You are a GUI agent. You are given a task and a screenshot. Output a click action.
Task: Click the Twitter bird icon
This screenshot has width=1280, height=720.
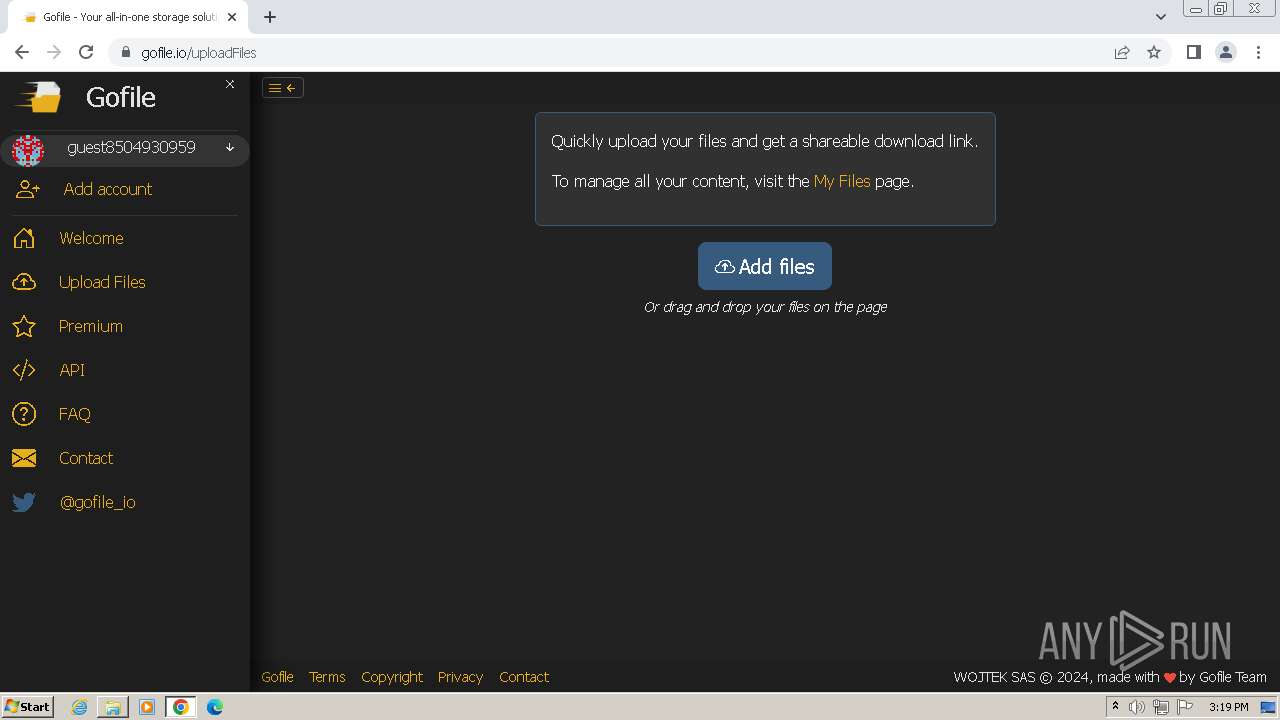point(24,502)
